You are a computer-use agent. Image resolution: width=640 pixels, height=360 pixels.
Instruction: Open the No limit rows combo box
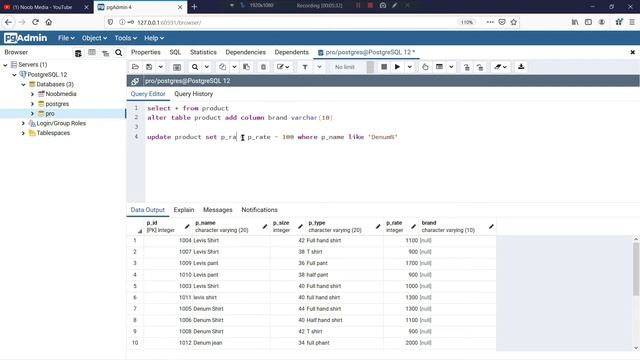point(351,67)
